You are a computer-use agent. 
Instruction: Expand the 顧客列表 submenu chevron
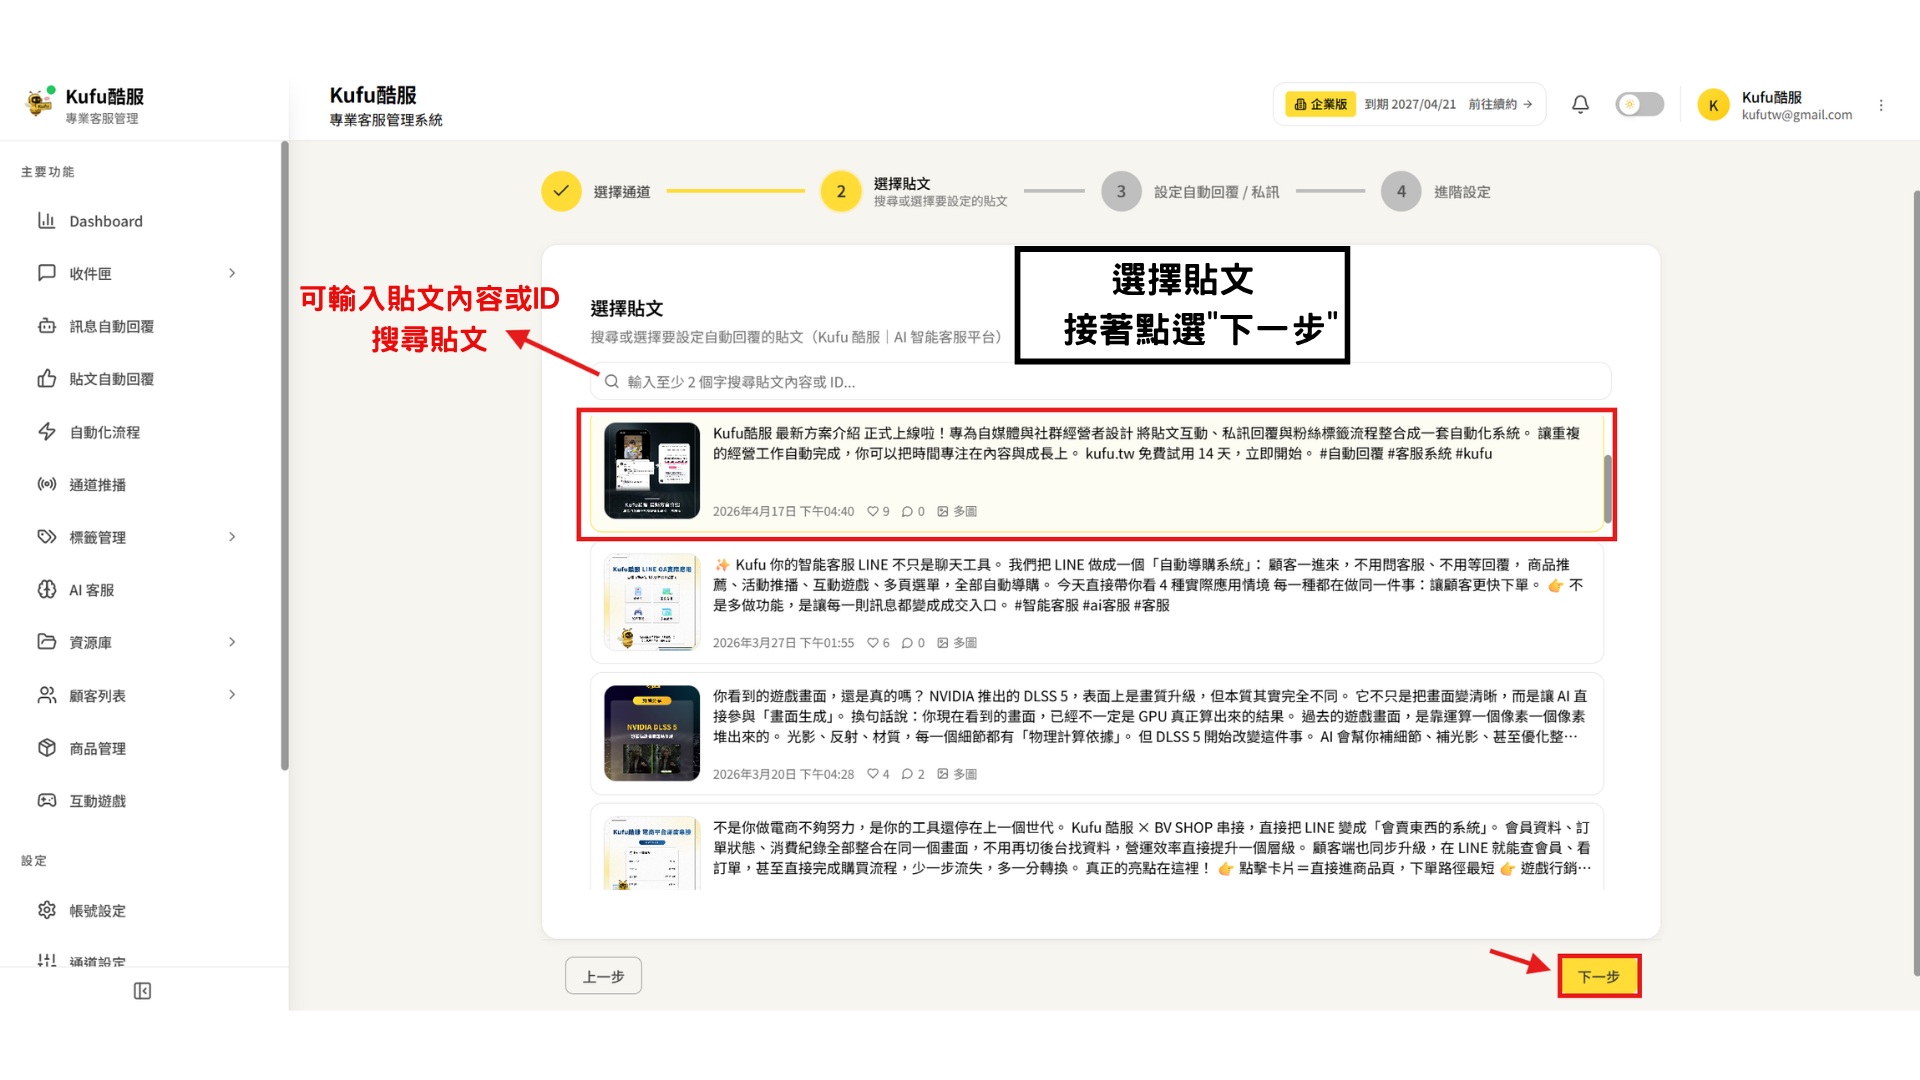pos(232,695)
